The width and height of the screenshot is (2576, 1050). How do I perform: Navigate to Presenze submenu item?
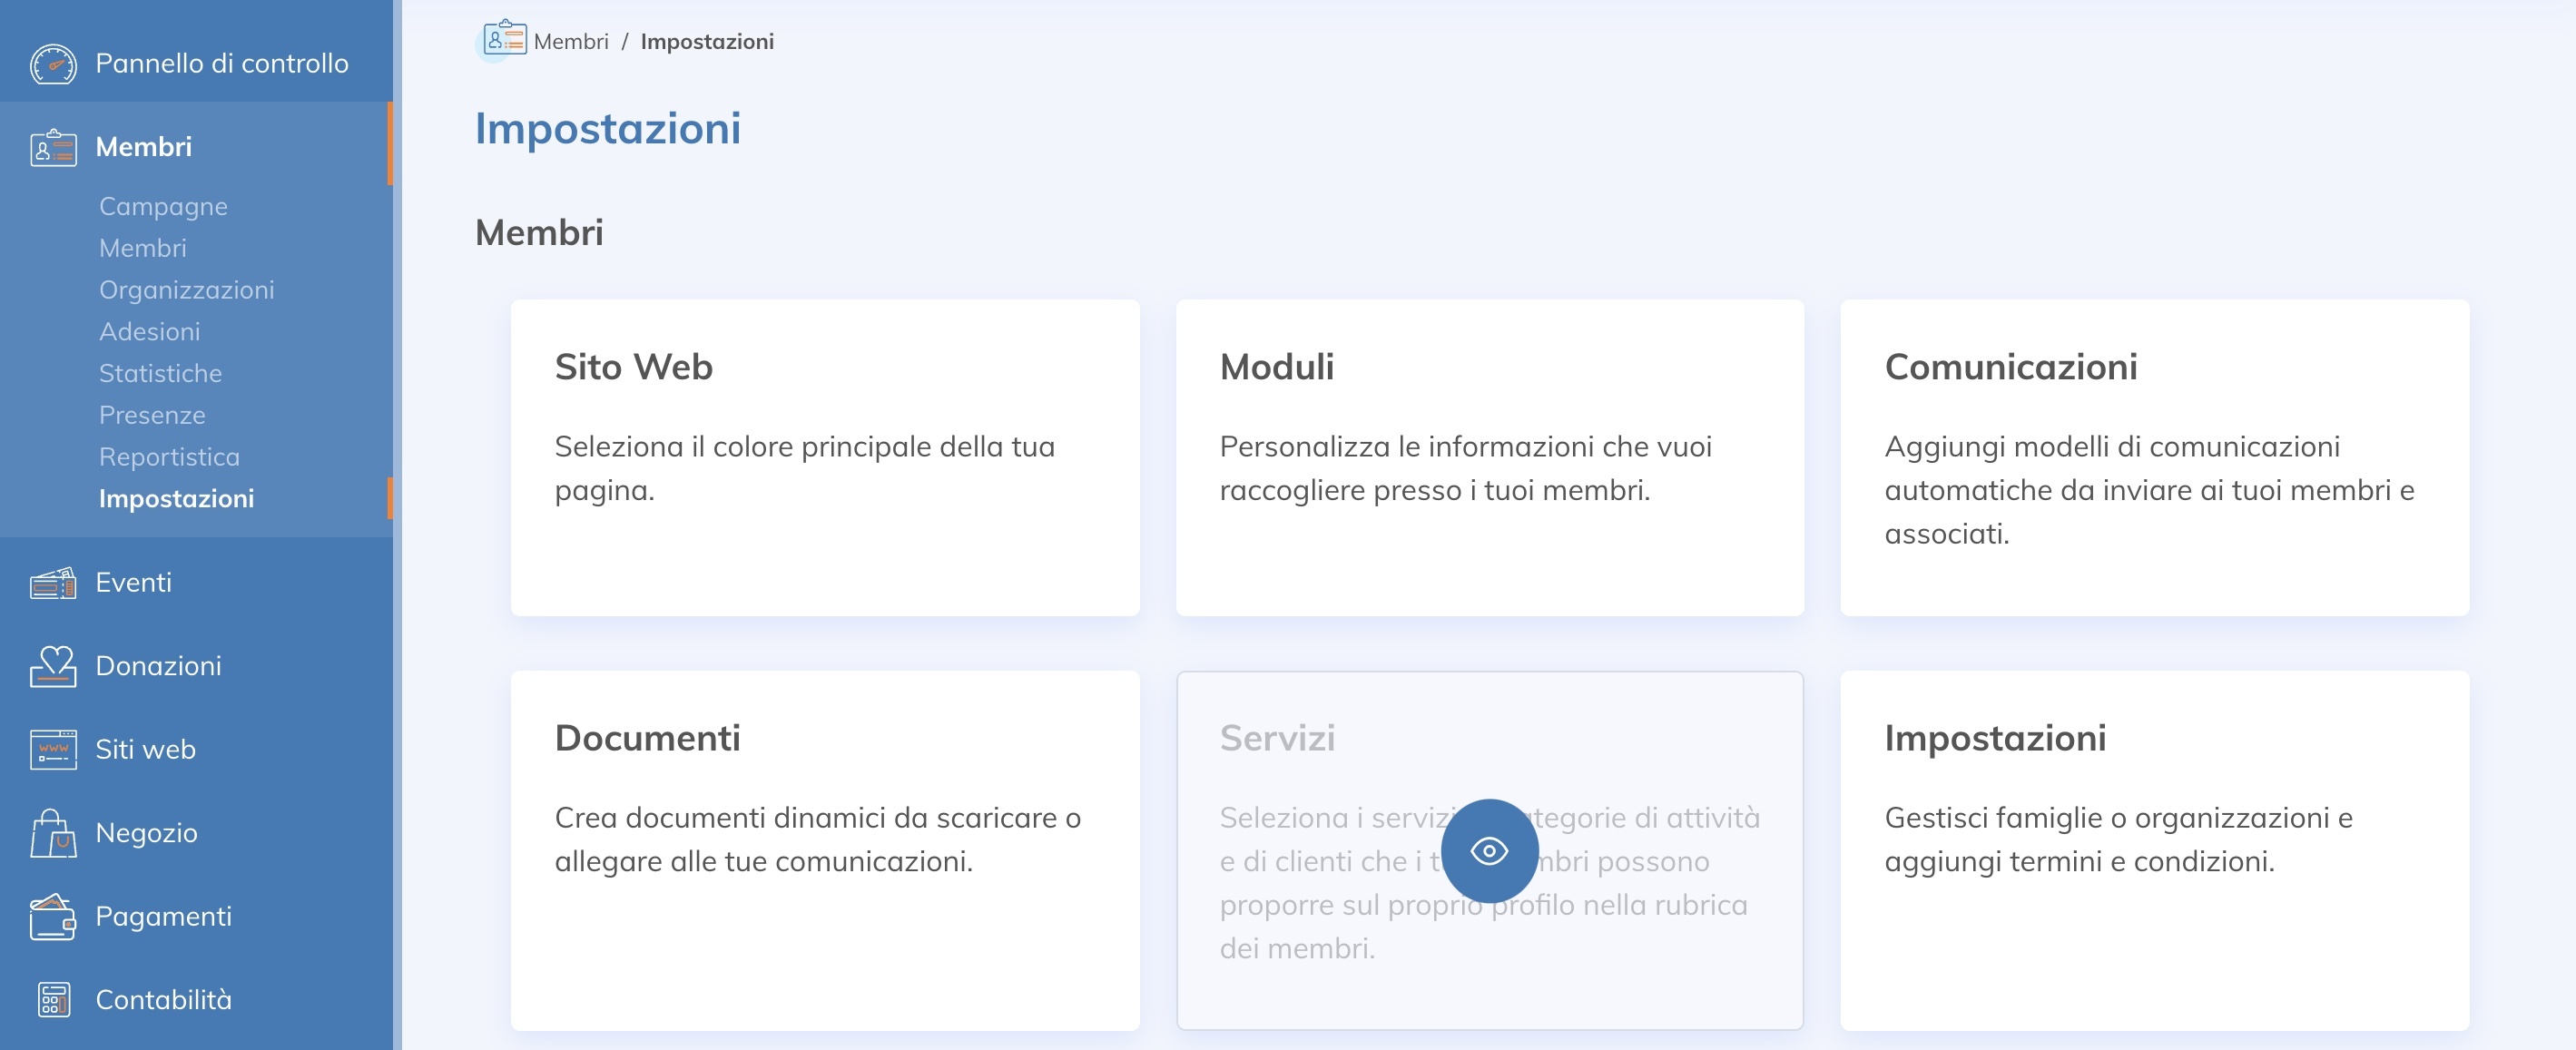152,415
